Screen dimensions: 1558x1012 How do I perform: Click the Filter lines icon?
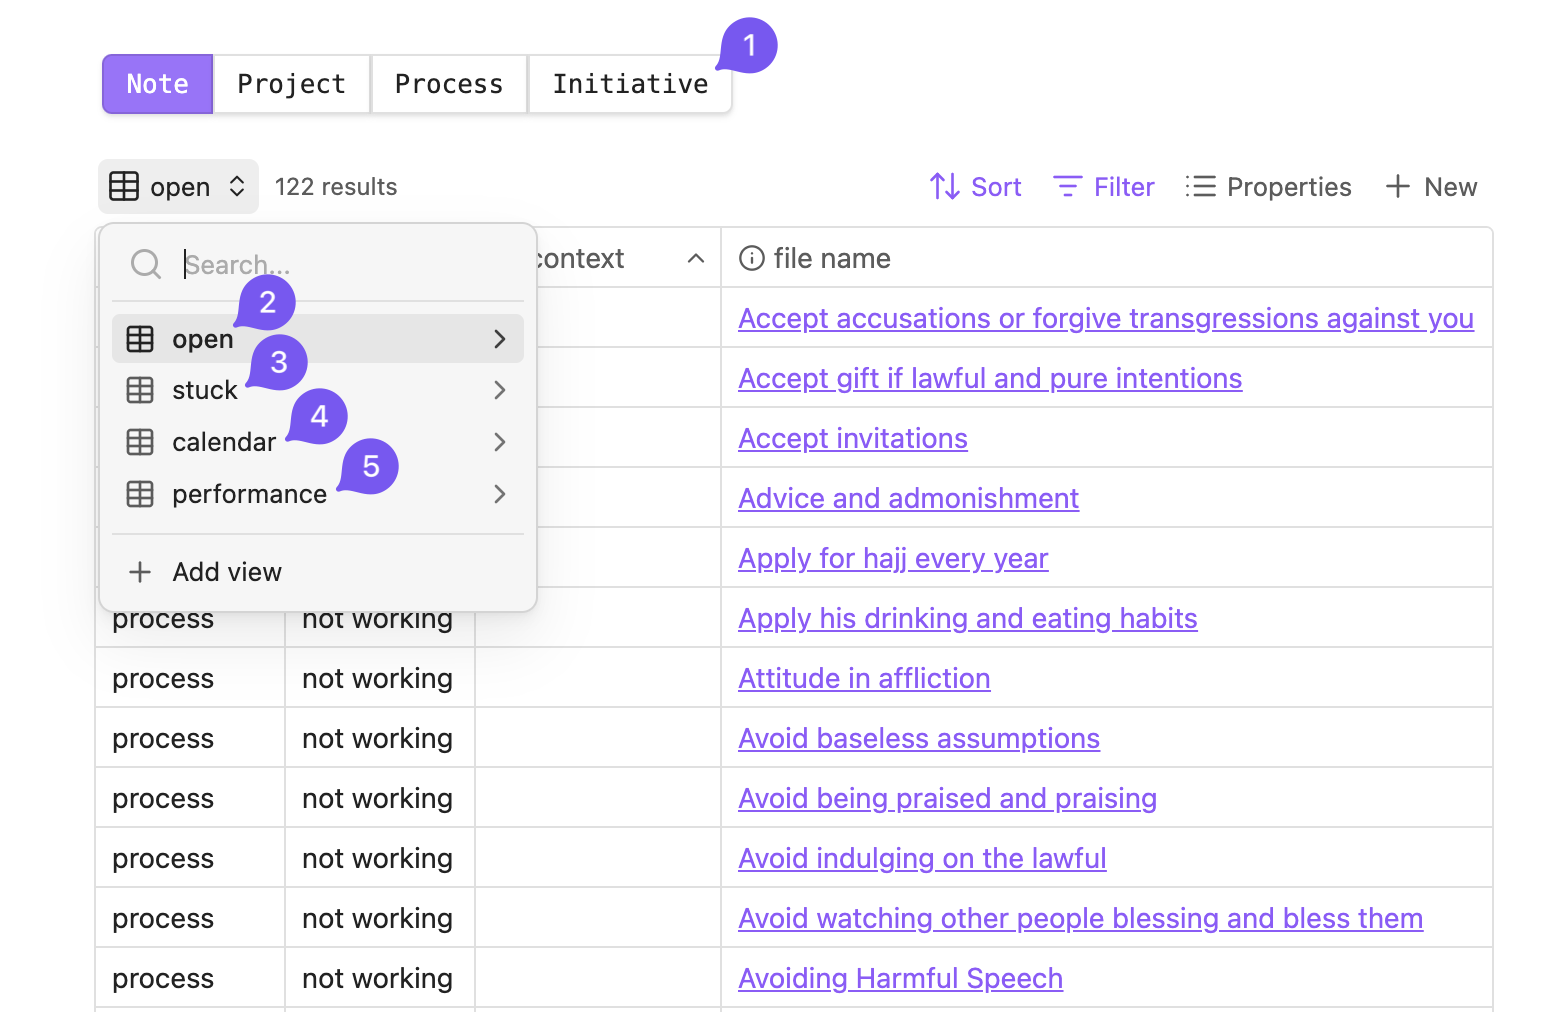point(1067,187)
